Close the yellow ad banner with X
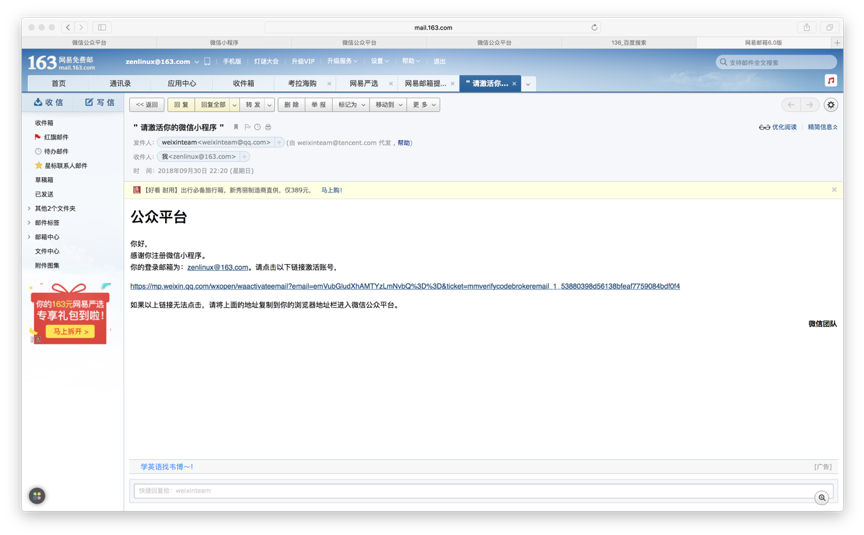This screenshot has width=864, height=535. [834, 190]
